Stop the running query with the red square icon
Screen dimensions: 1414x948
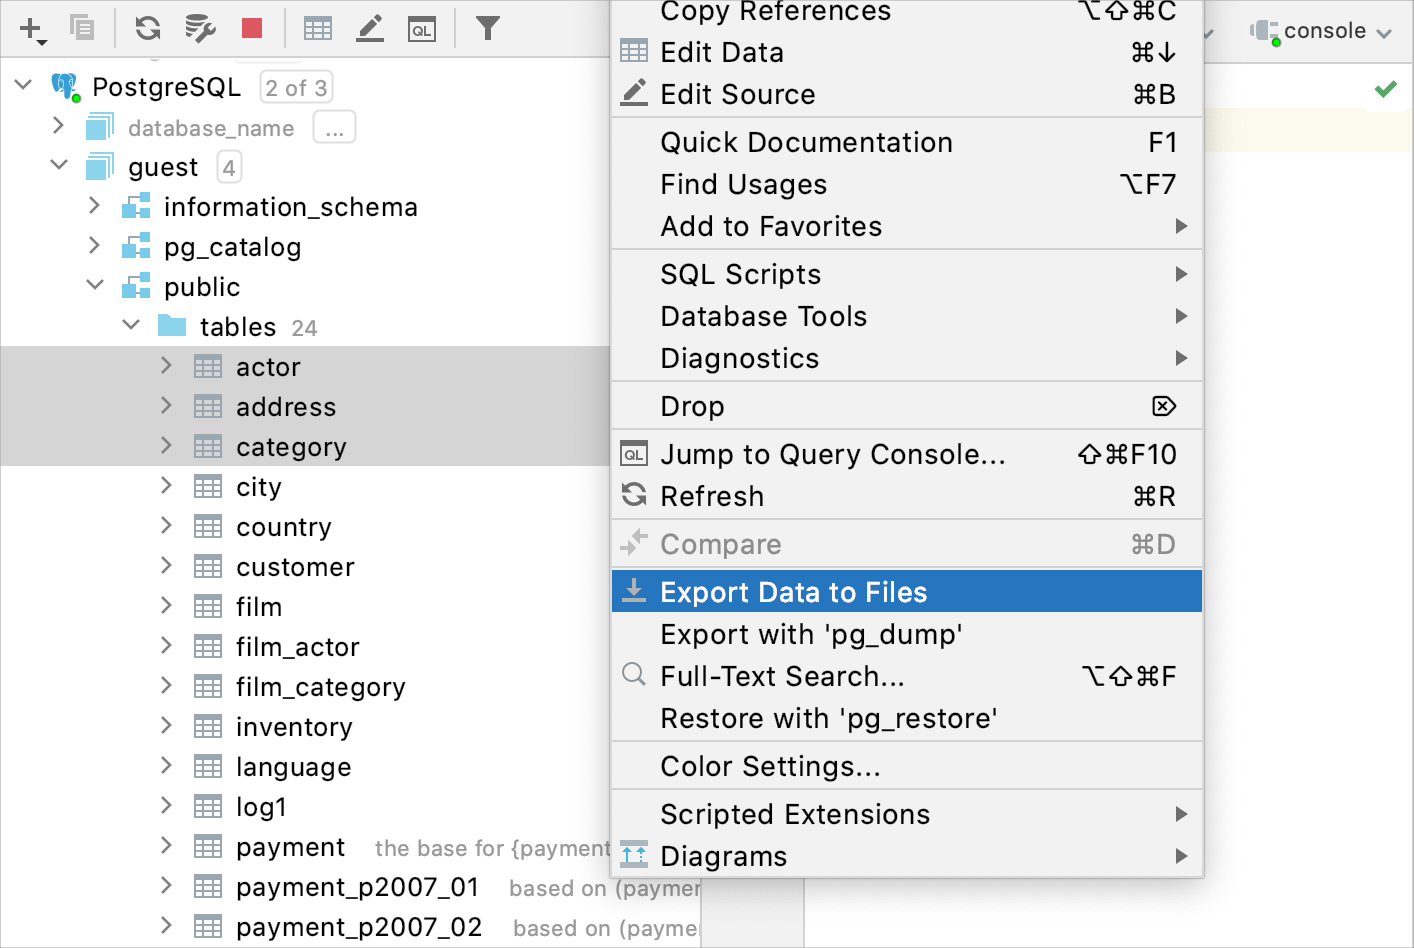click(252, 29)
